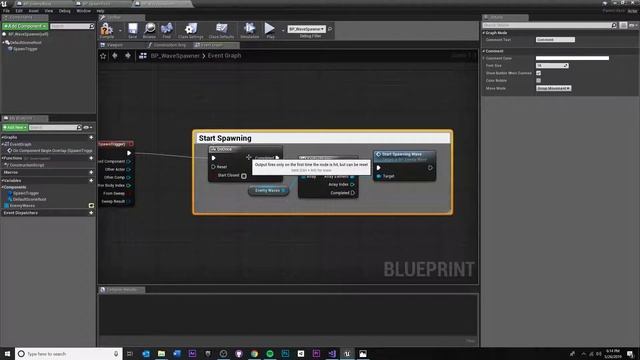Screen dimensions: 640x360
Task: Open the compile options dropdown arrow
Action: click(120, 30)
